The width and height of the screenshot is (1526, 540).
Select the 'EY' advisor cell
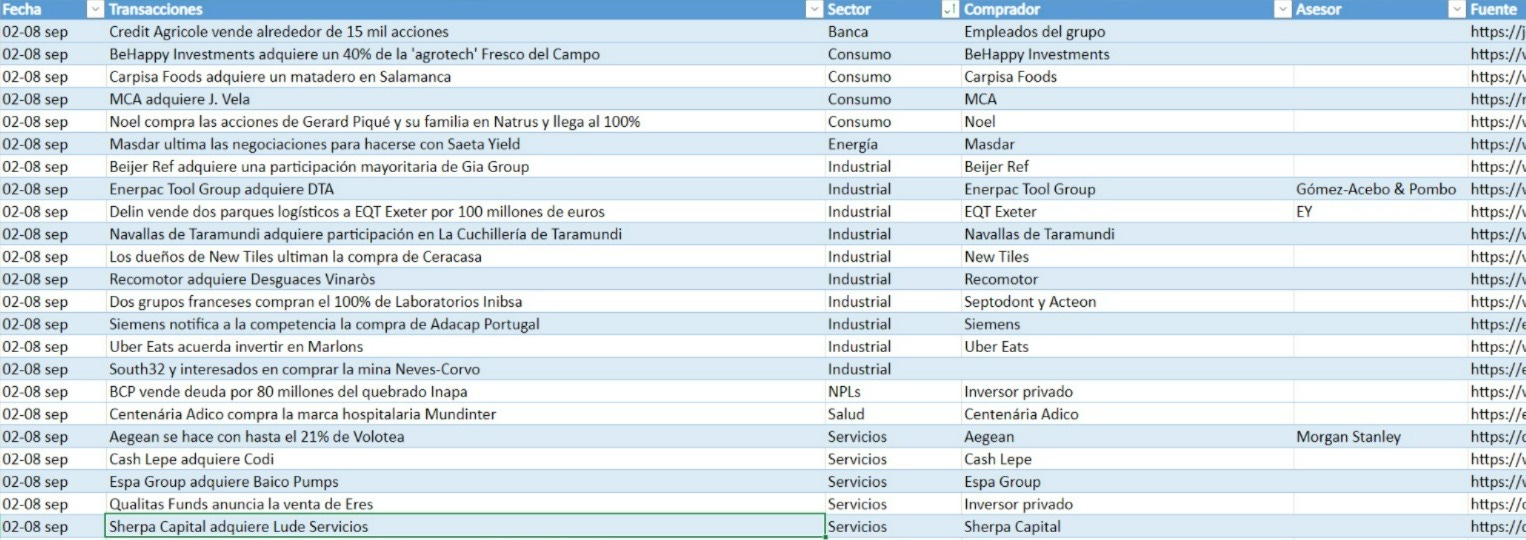[x=1380, y=212]
